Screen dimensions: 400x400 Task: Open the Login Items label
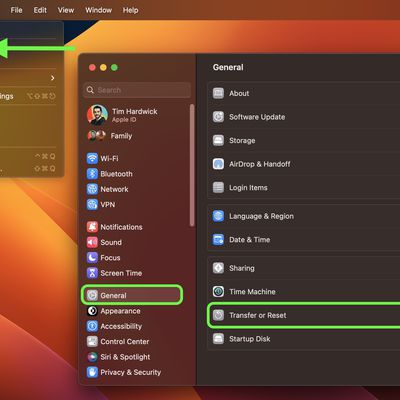click(x=248, y=188)
